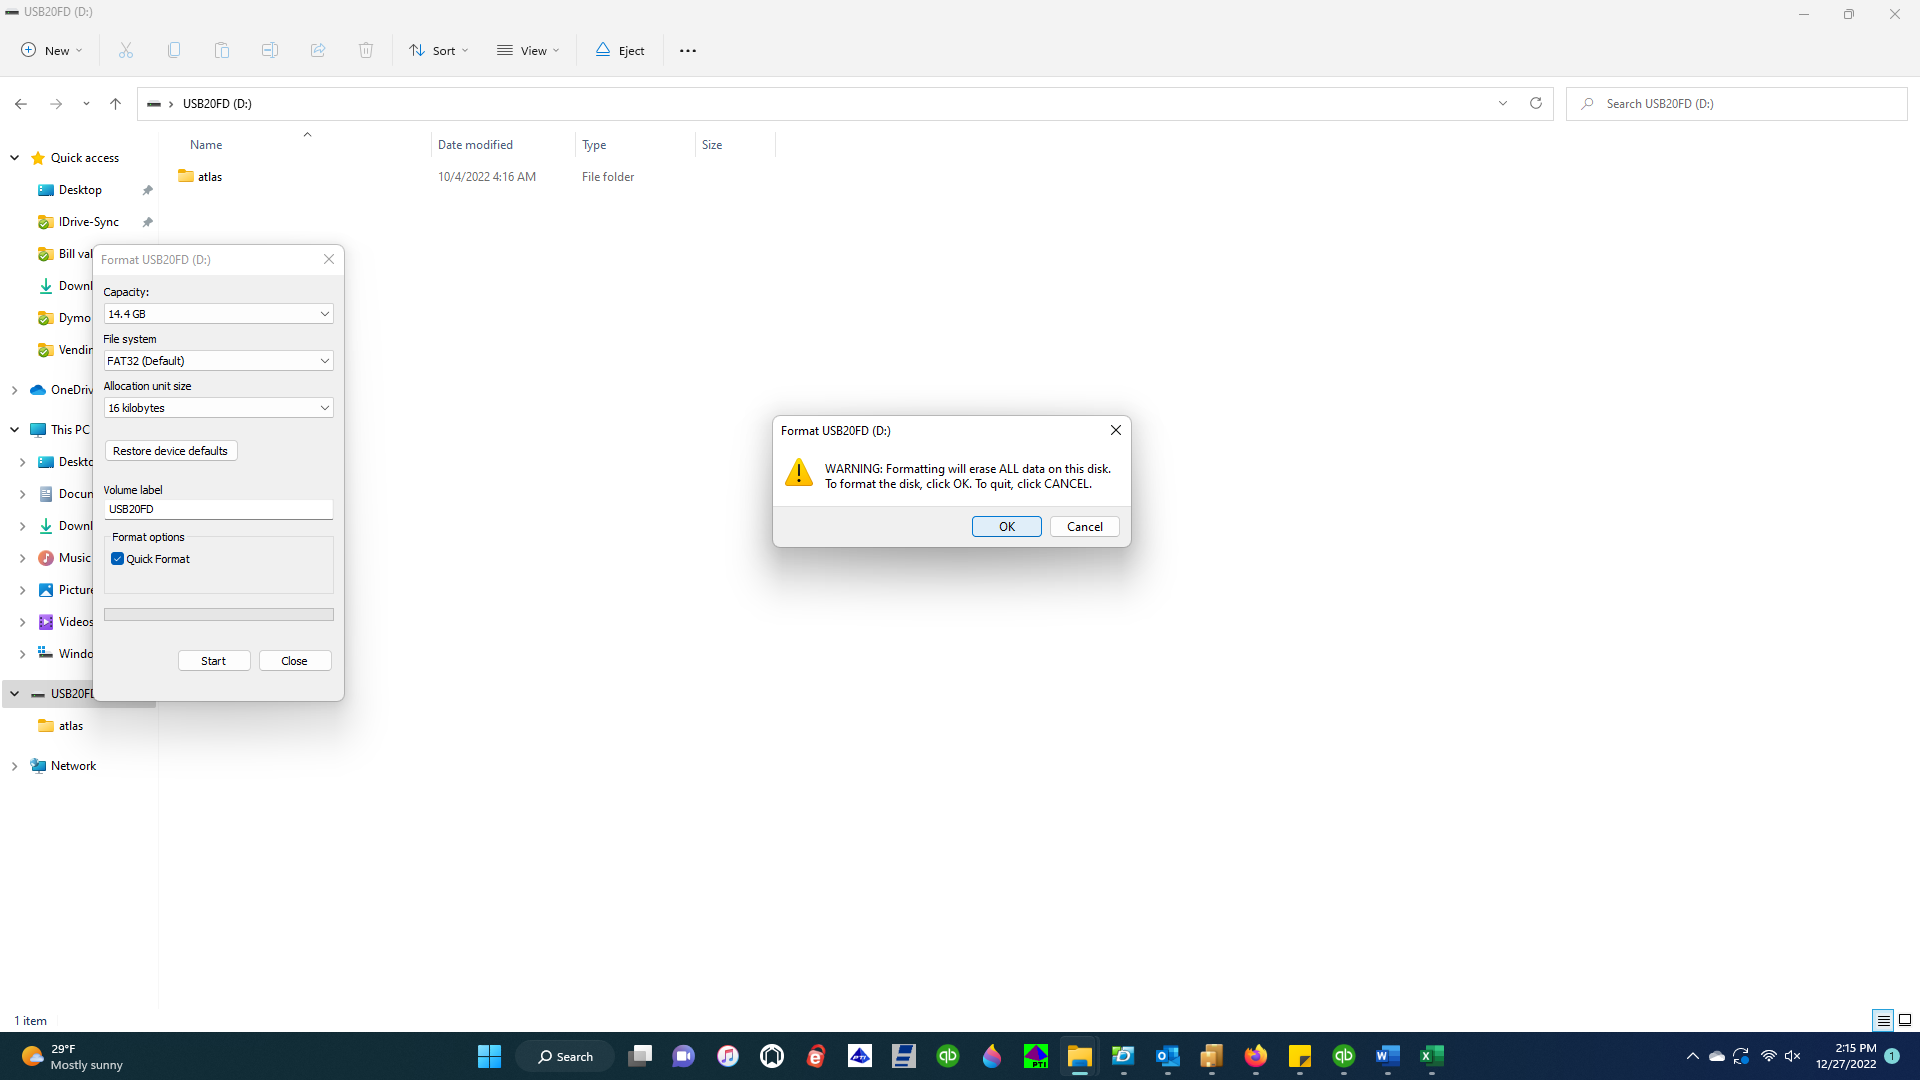Click the Paste icon

pos(221,50)
